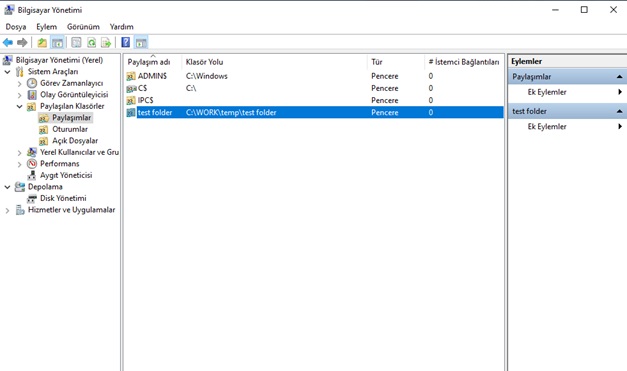Click the Görev Zamanlayıcı clock icon
Viewport: 627px width, 371px height.
point(32,83)
